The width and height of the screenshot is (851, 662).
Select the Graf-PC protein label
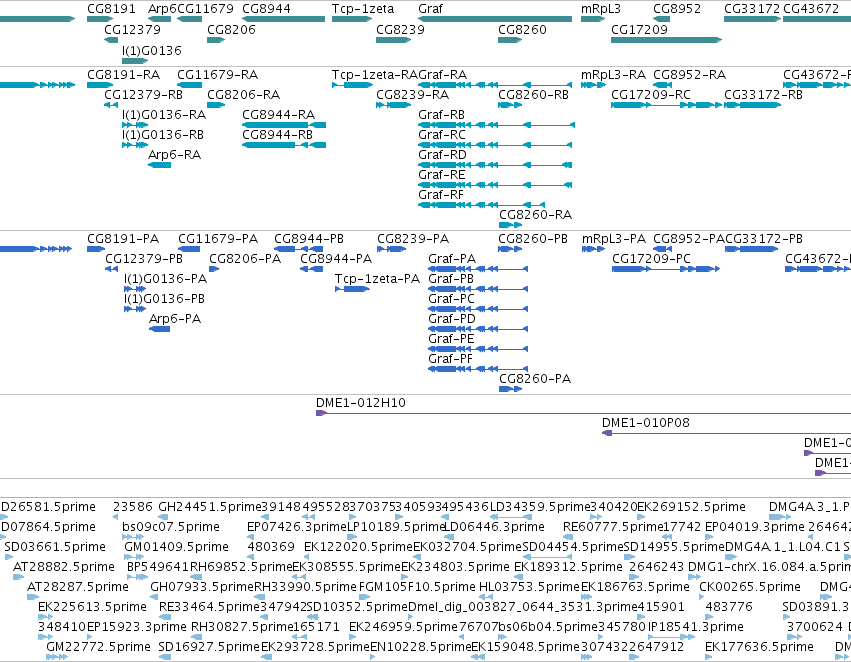click(452, 299)
